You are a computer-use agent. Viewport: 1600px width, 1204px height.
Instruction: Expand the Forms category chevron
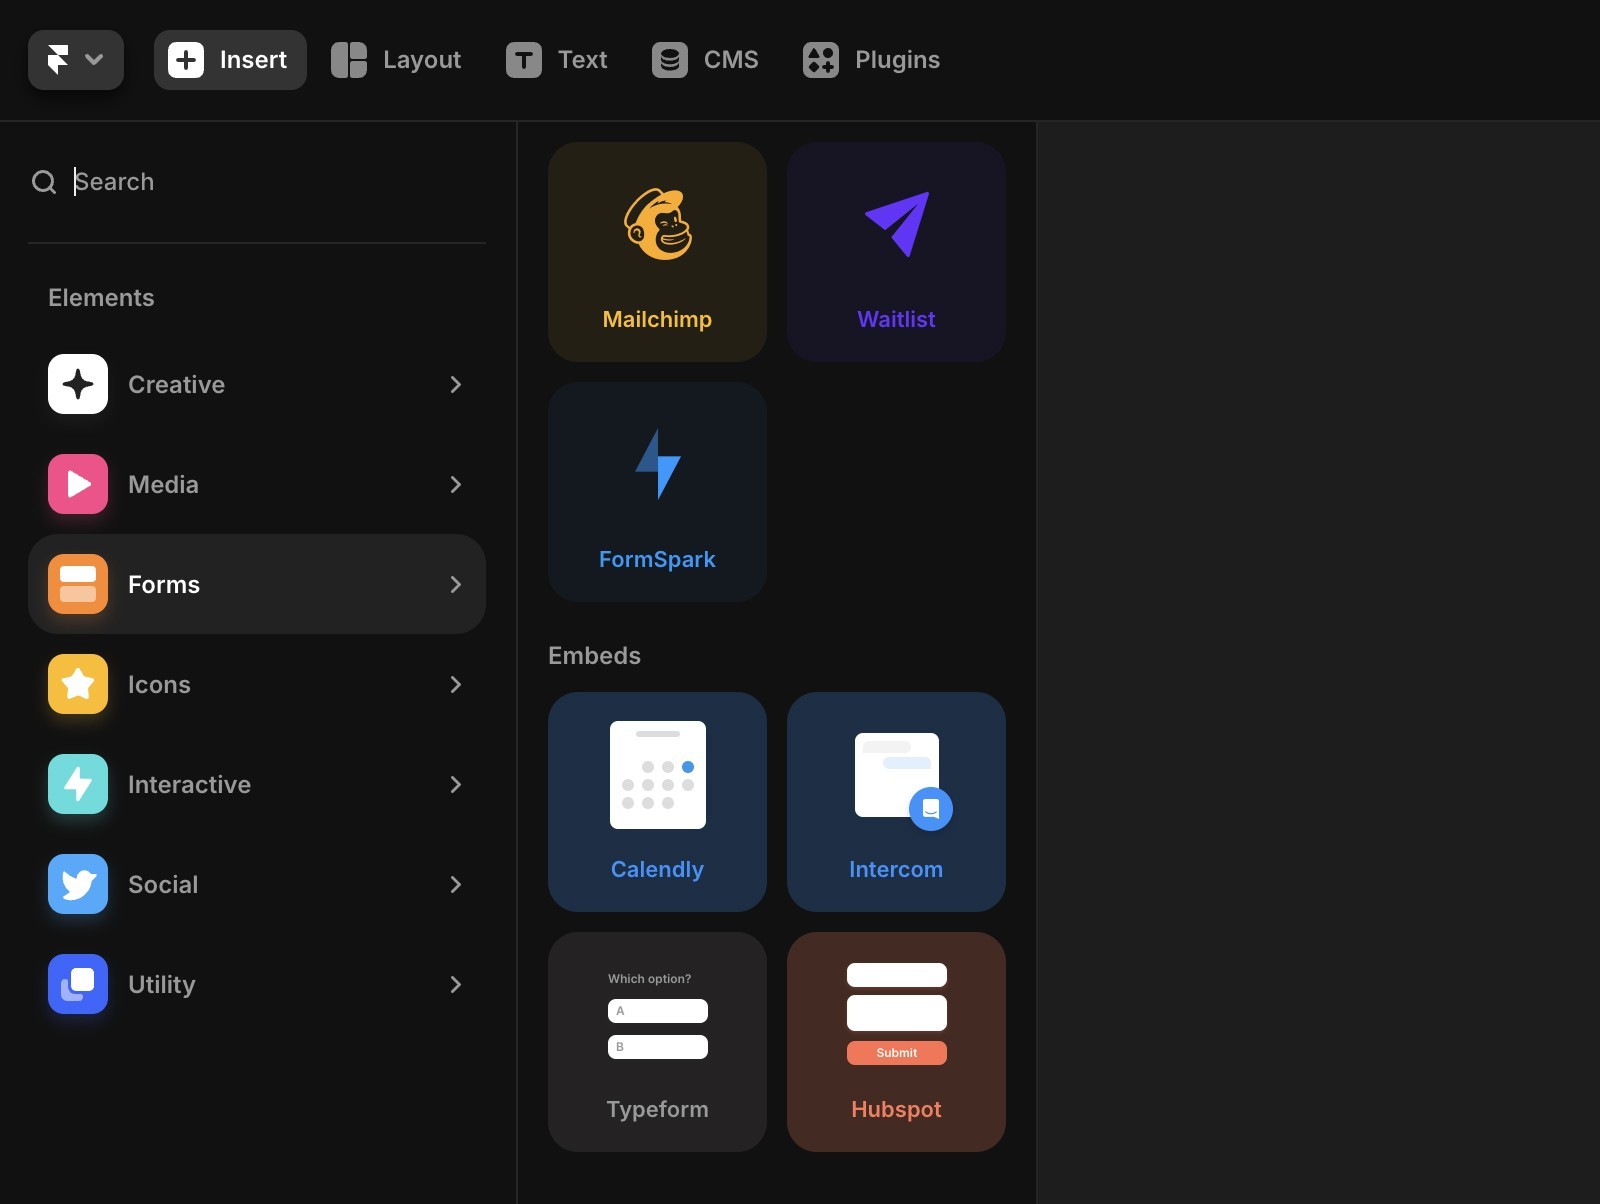[x=456, y=584]
